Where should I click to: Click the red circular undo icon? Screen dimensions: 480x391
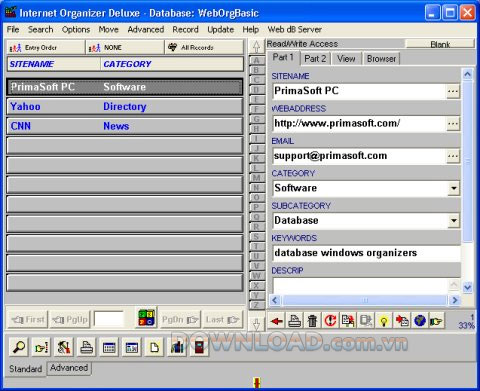(331, 321)
